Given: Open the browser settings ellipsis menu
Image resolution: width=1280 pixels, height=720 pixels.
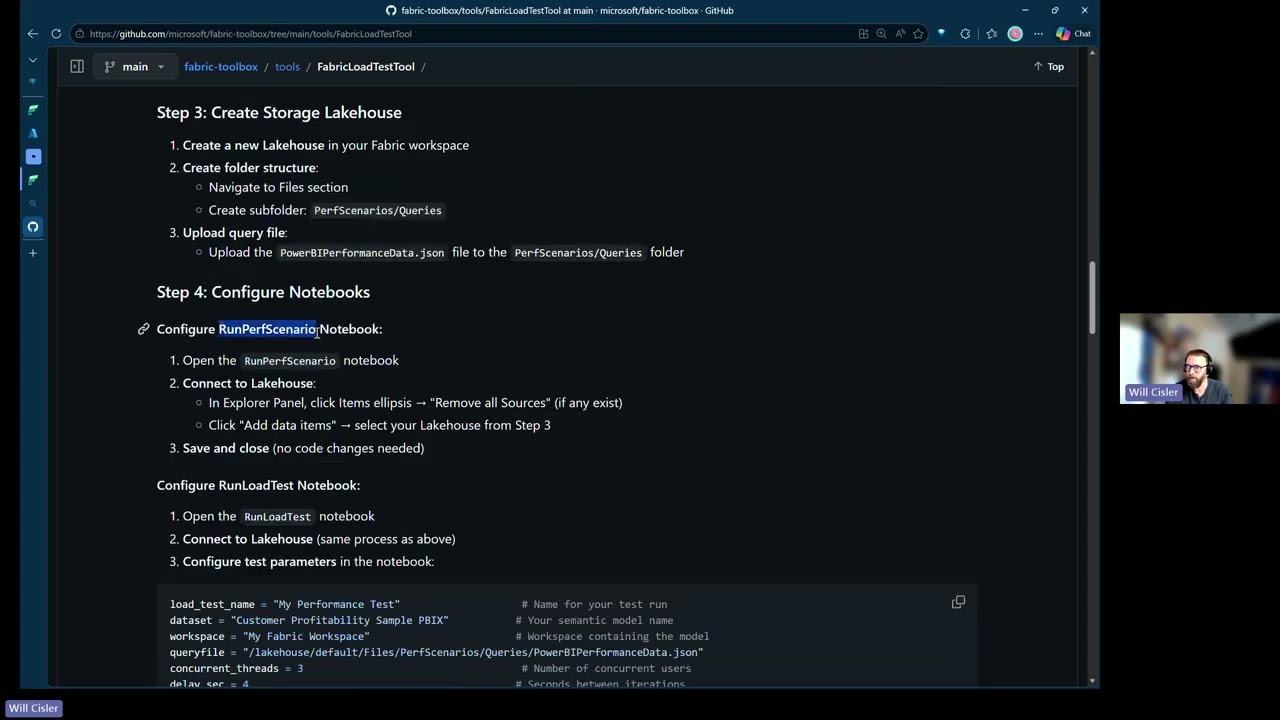Looking at the screenshot, I should pyautogui.click(x=1038, y=34).
